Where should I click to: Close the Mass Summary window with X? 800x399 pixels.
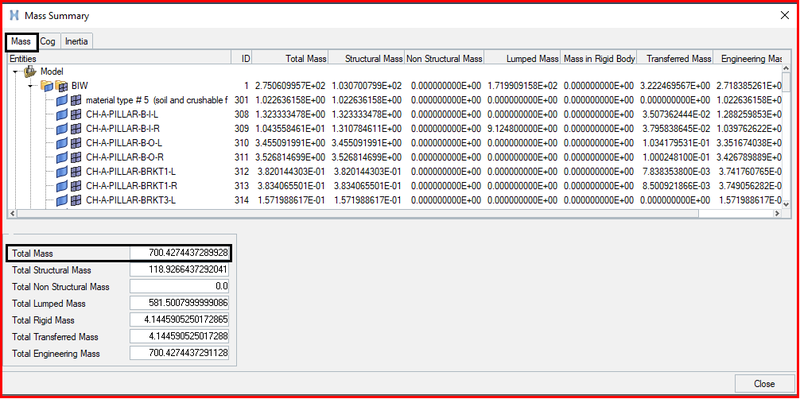785,15
